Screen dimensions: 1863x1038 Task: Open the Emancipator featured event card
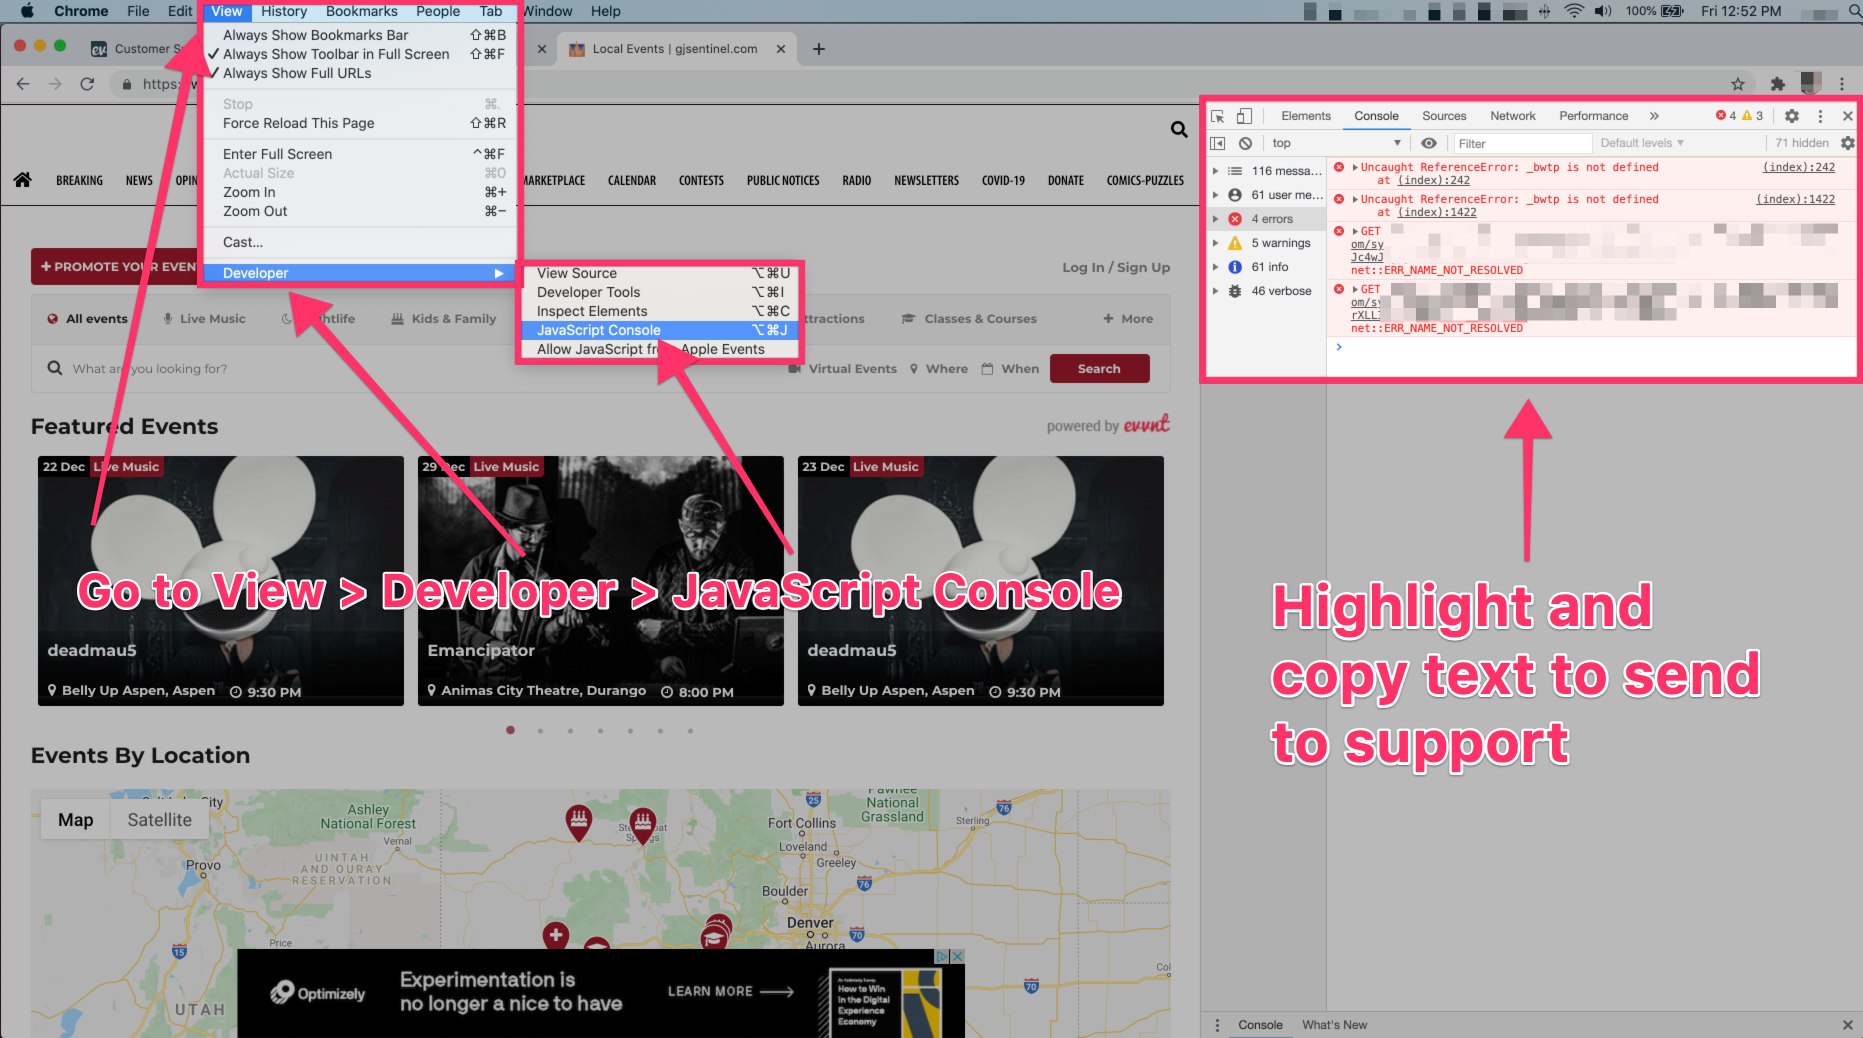[x=601, y=581]
